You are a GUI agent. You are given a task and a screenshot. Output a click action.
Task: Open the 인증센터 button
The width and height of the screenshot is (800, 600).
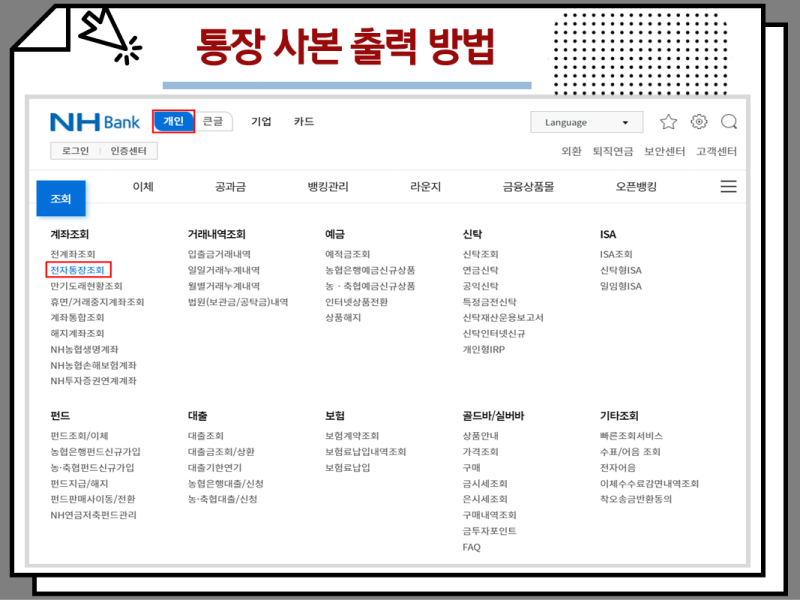pos(128,150)
